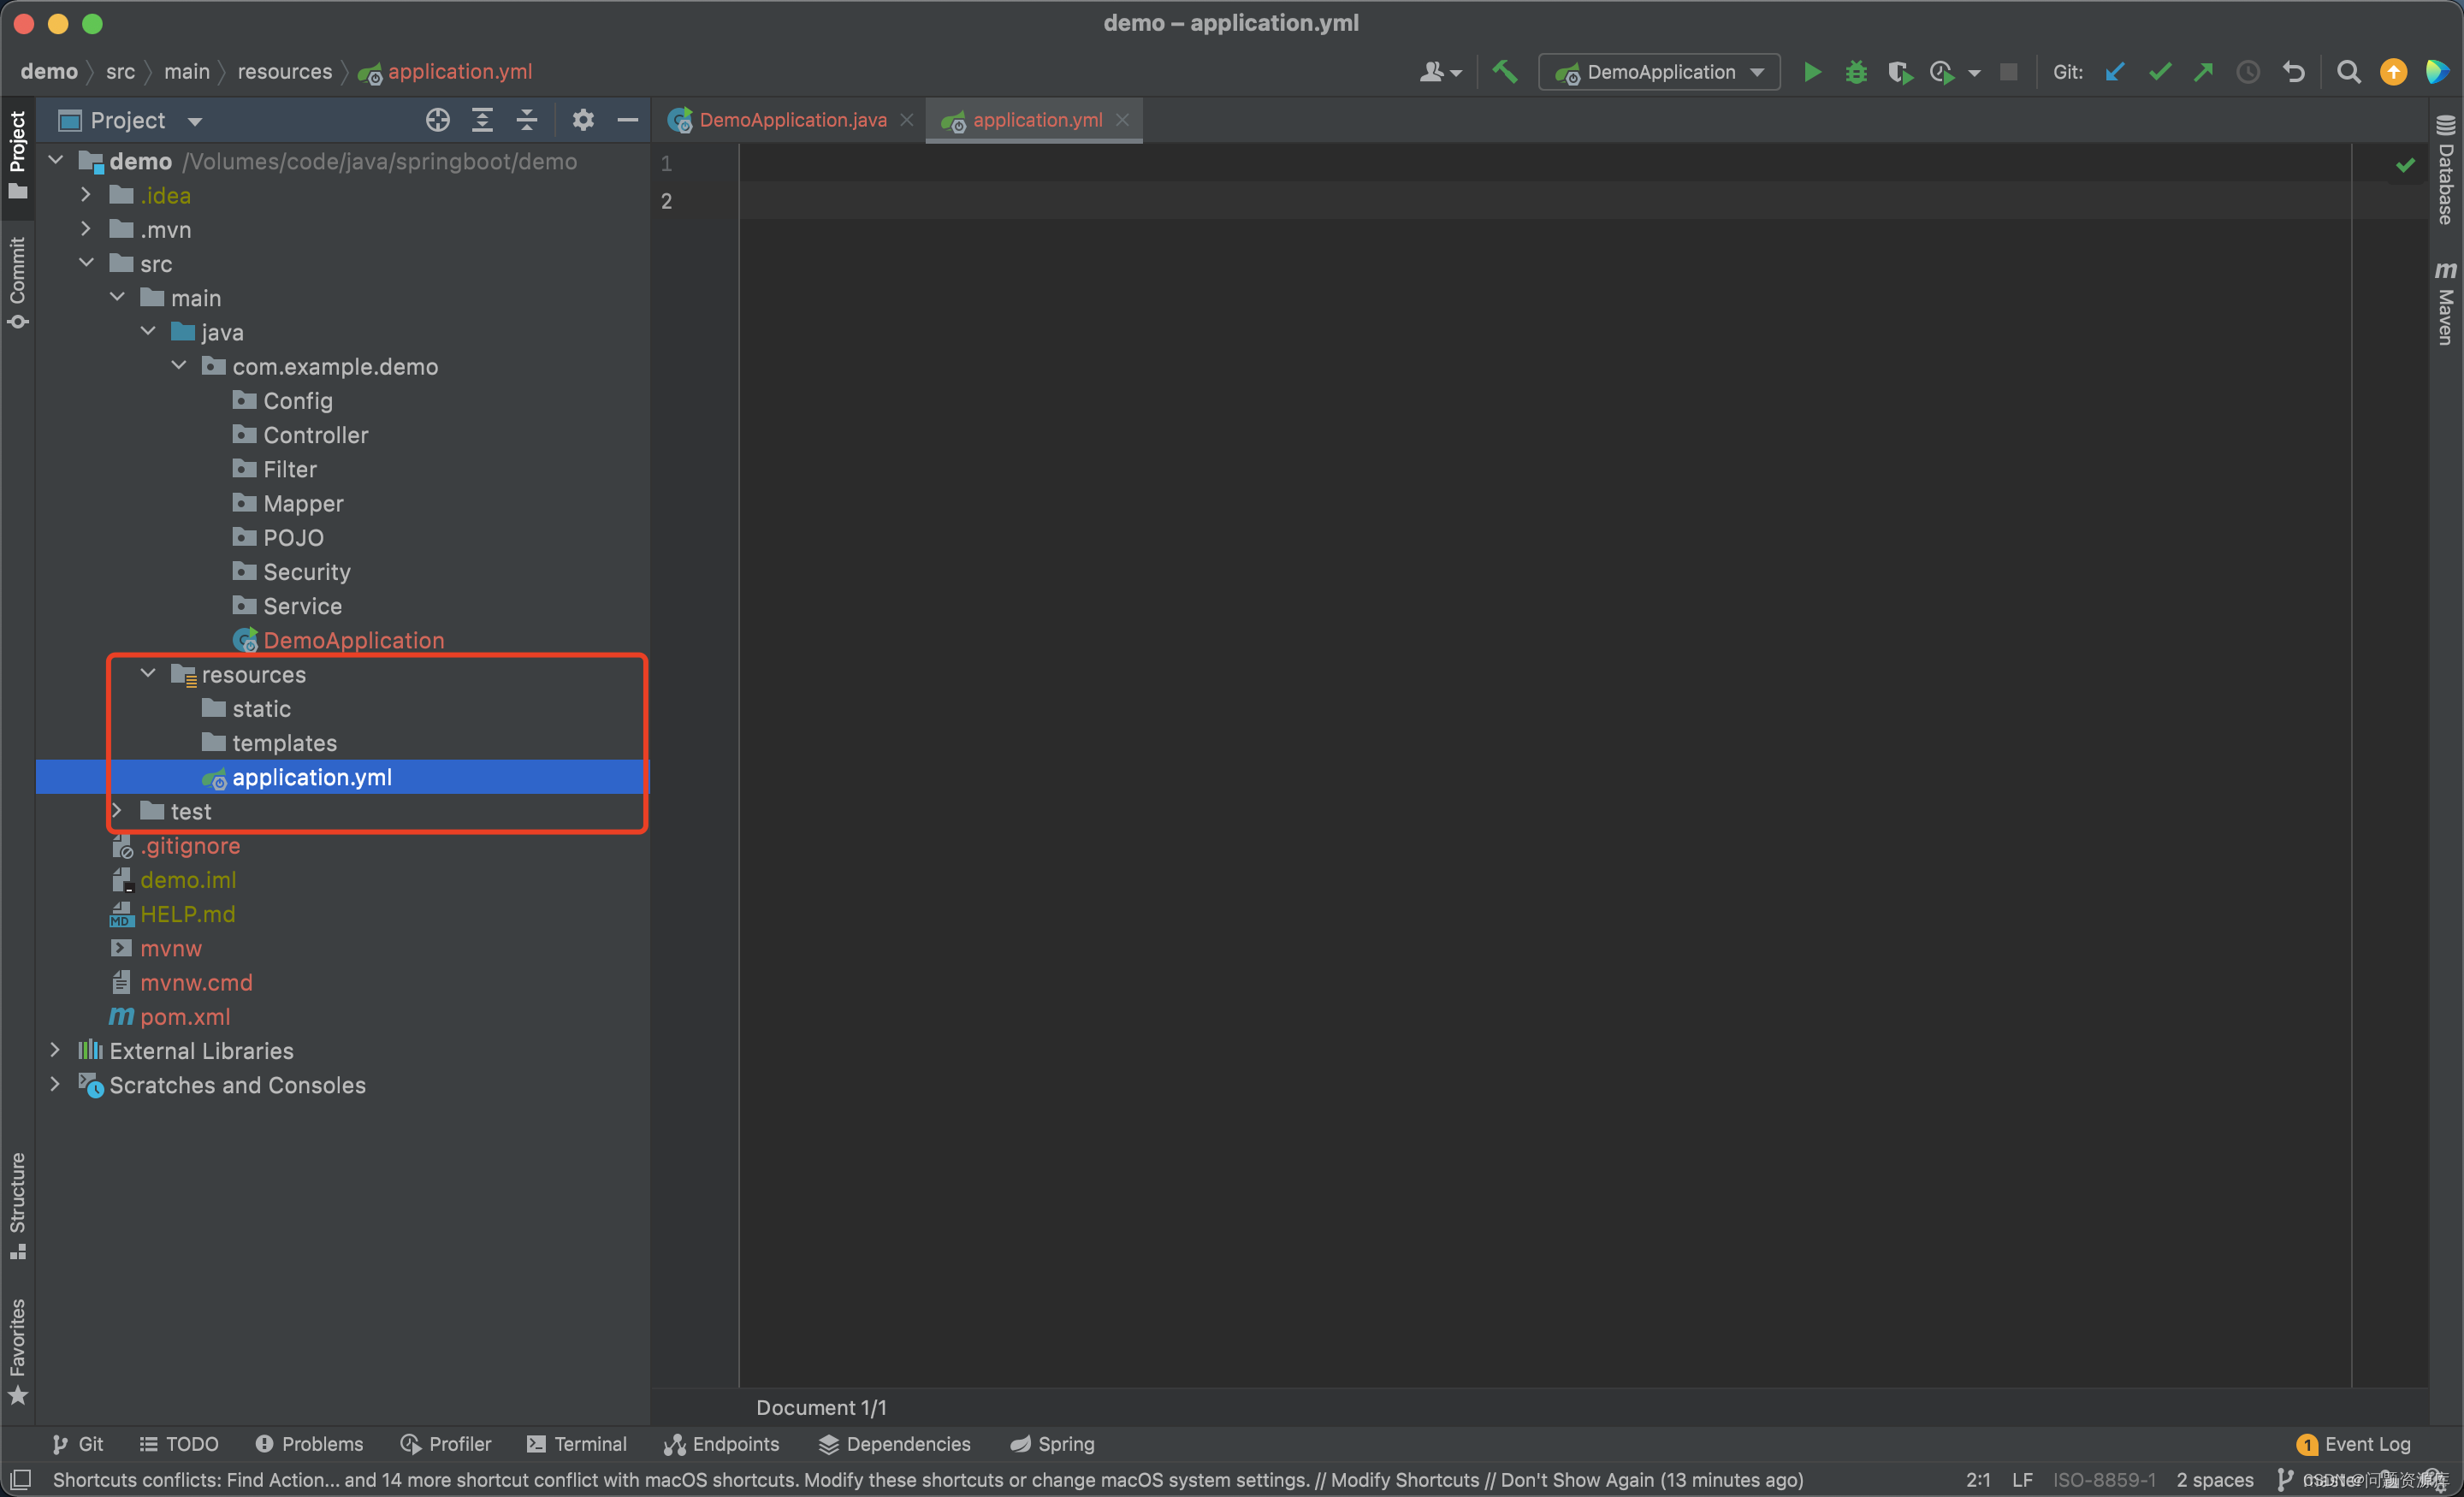Click the application.yml file in resources

click(311, 776)
